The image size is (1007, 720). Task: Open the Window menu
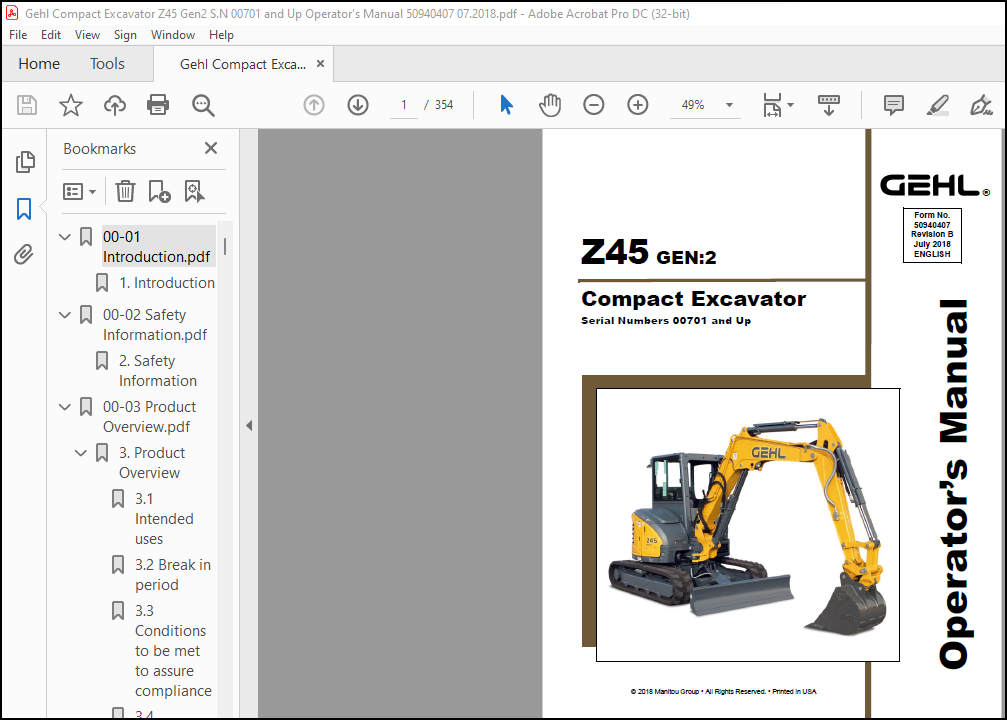[x=173, y=35]
